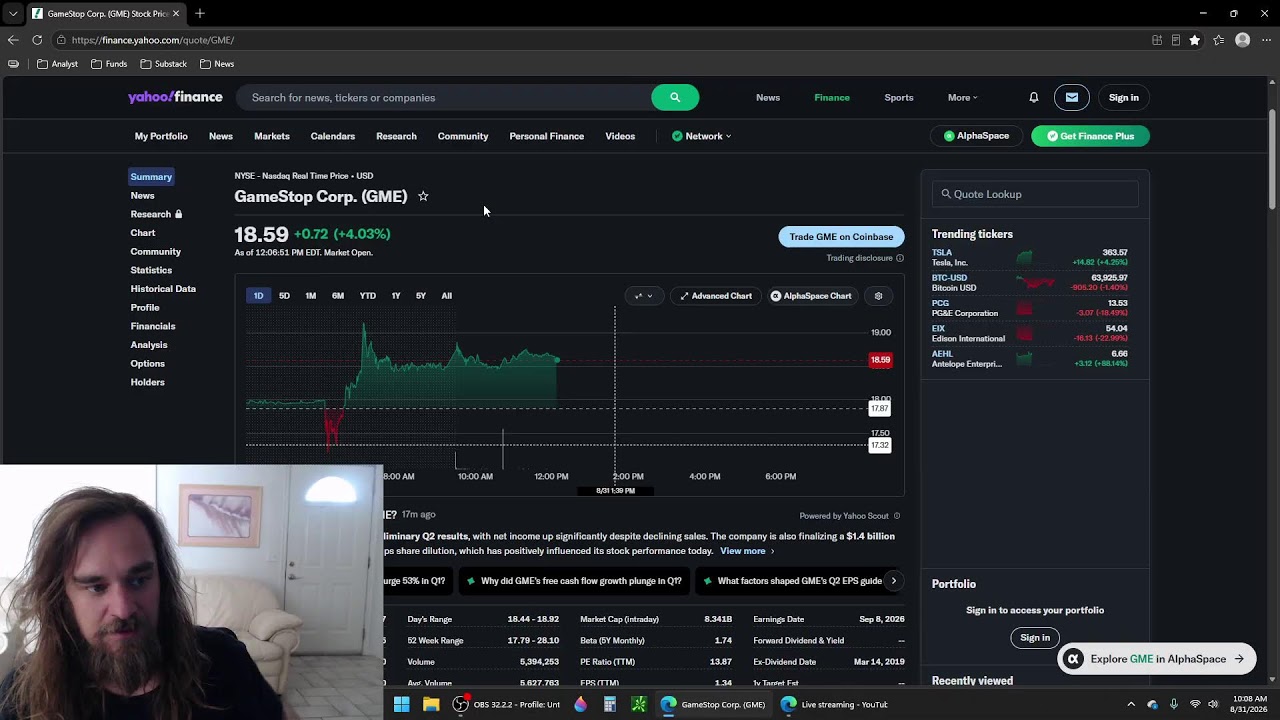Open the Personal Finance menu
This screenshot has width=1280, height=720.
[x=547, y=136]
